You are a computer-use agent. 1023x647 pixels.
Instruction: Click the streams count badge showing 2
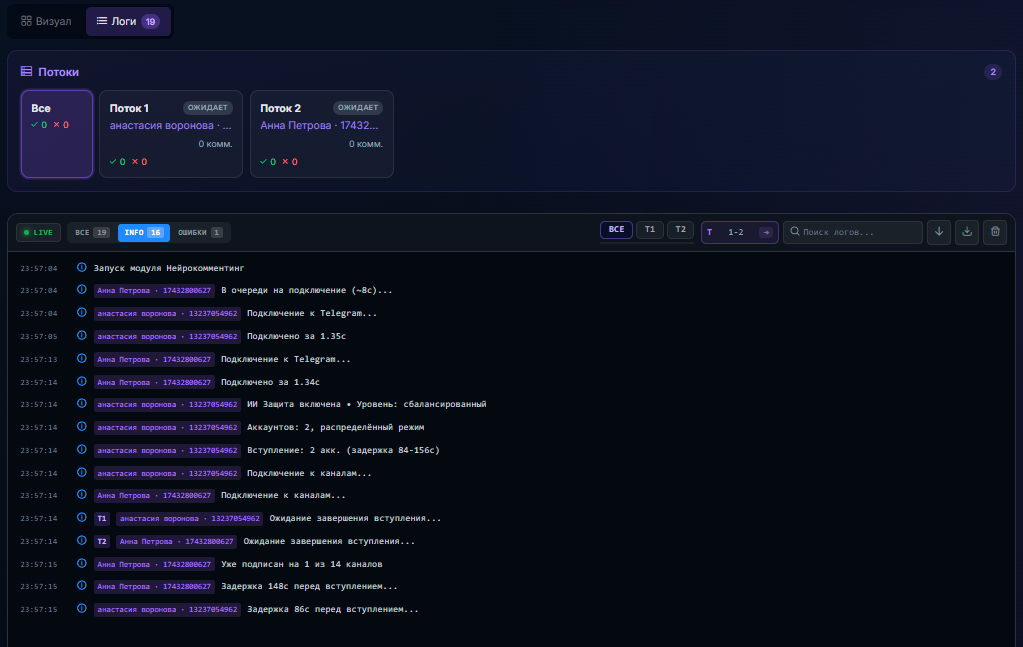coord(992,72)
